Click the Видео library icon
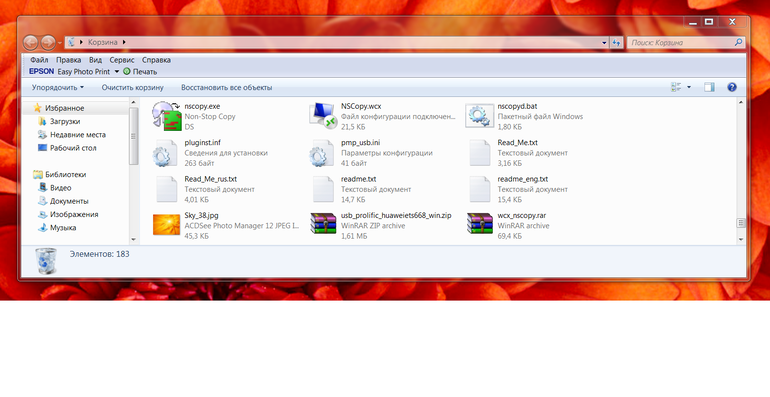 tap(42, 188)
